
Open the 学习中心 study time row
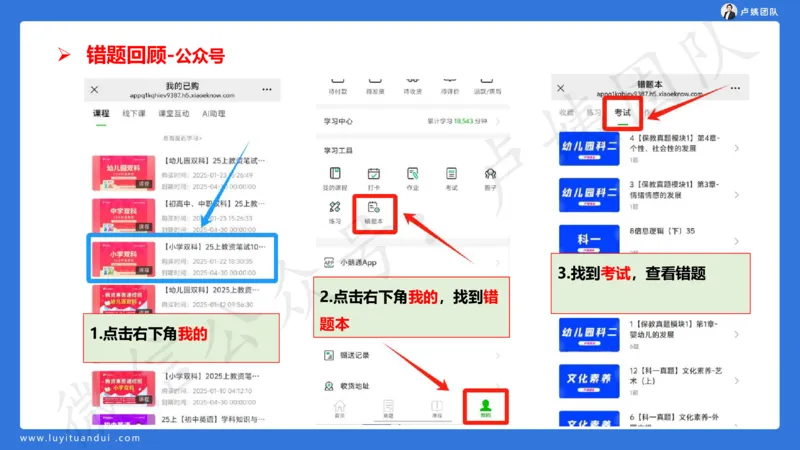point(412,121)
